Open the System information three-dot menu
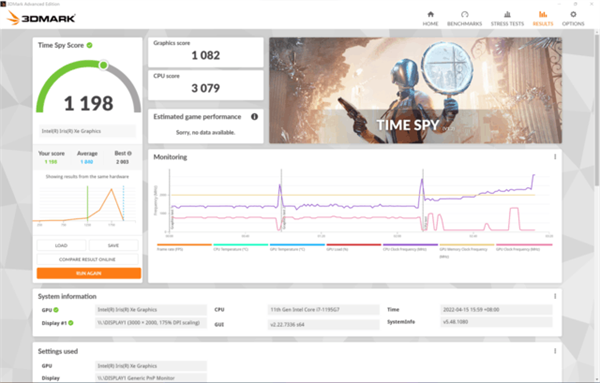Image resolution: width=600 pixels, height=383 pixels. click(x=555, y=297)
